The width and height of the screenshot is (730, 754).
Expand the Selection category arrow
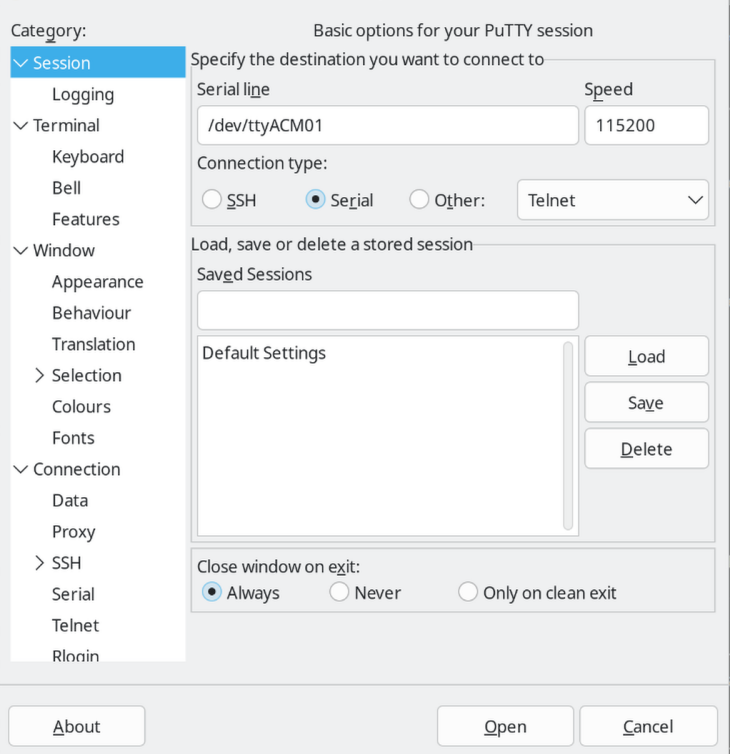(x=40, y=376)
